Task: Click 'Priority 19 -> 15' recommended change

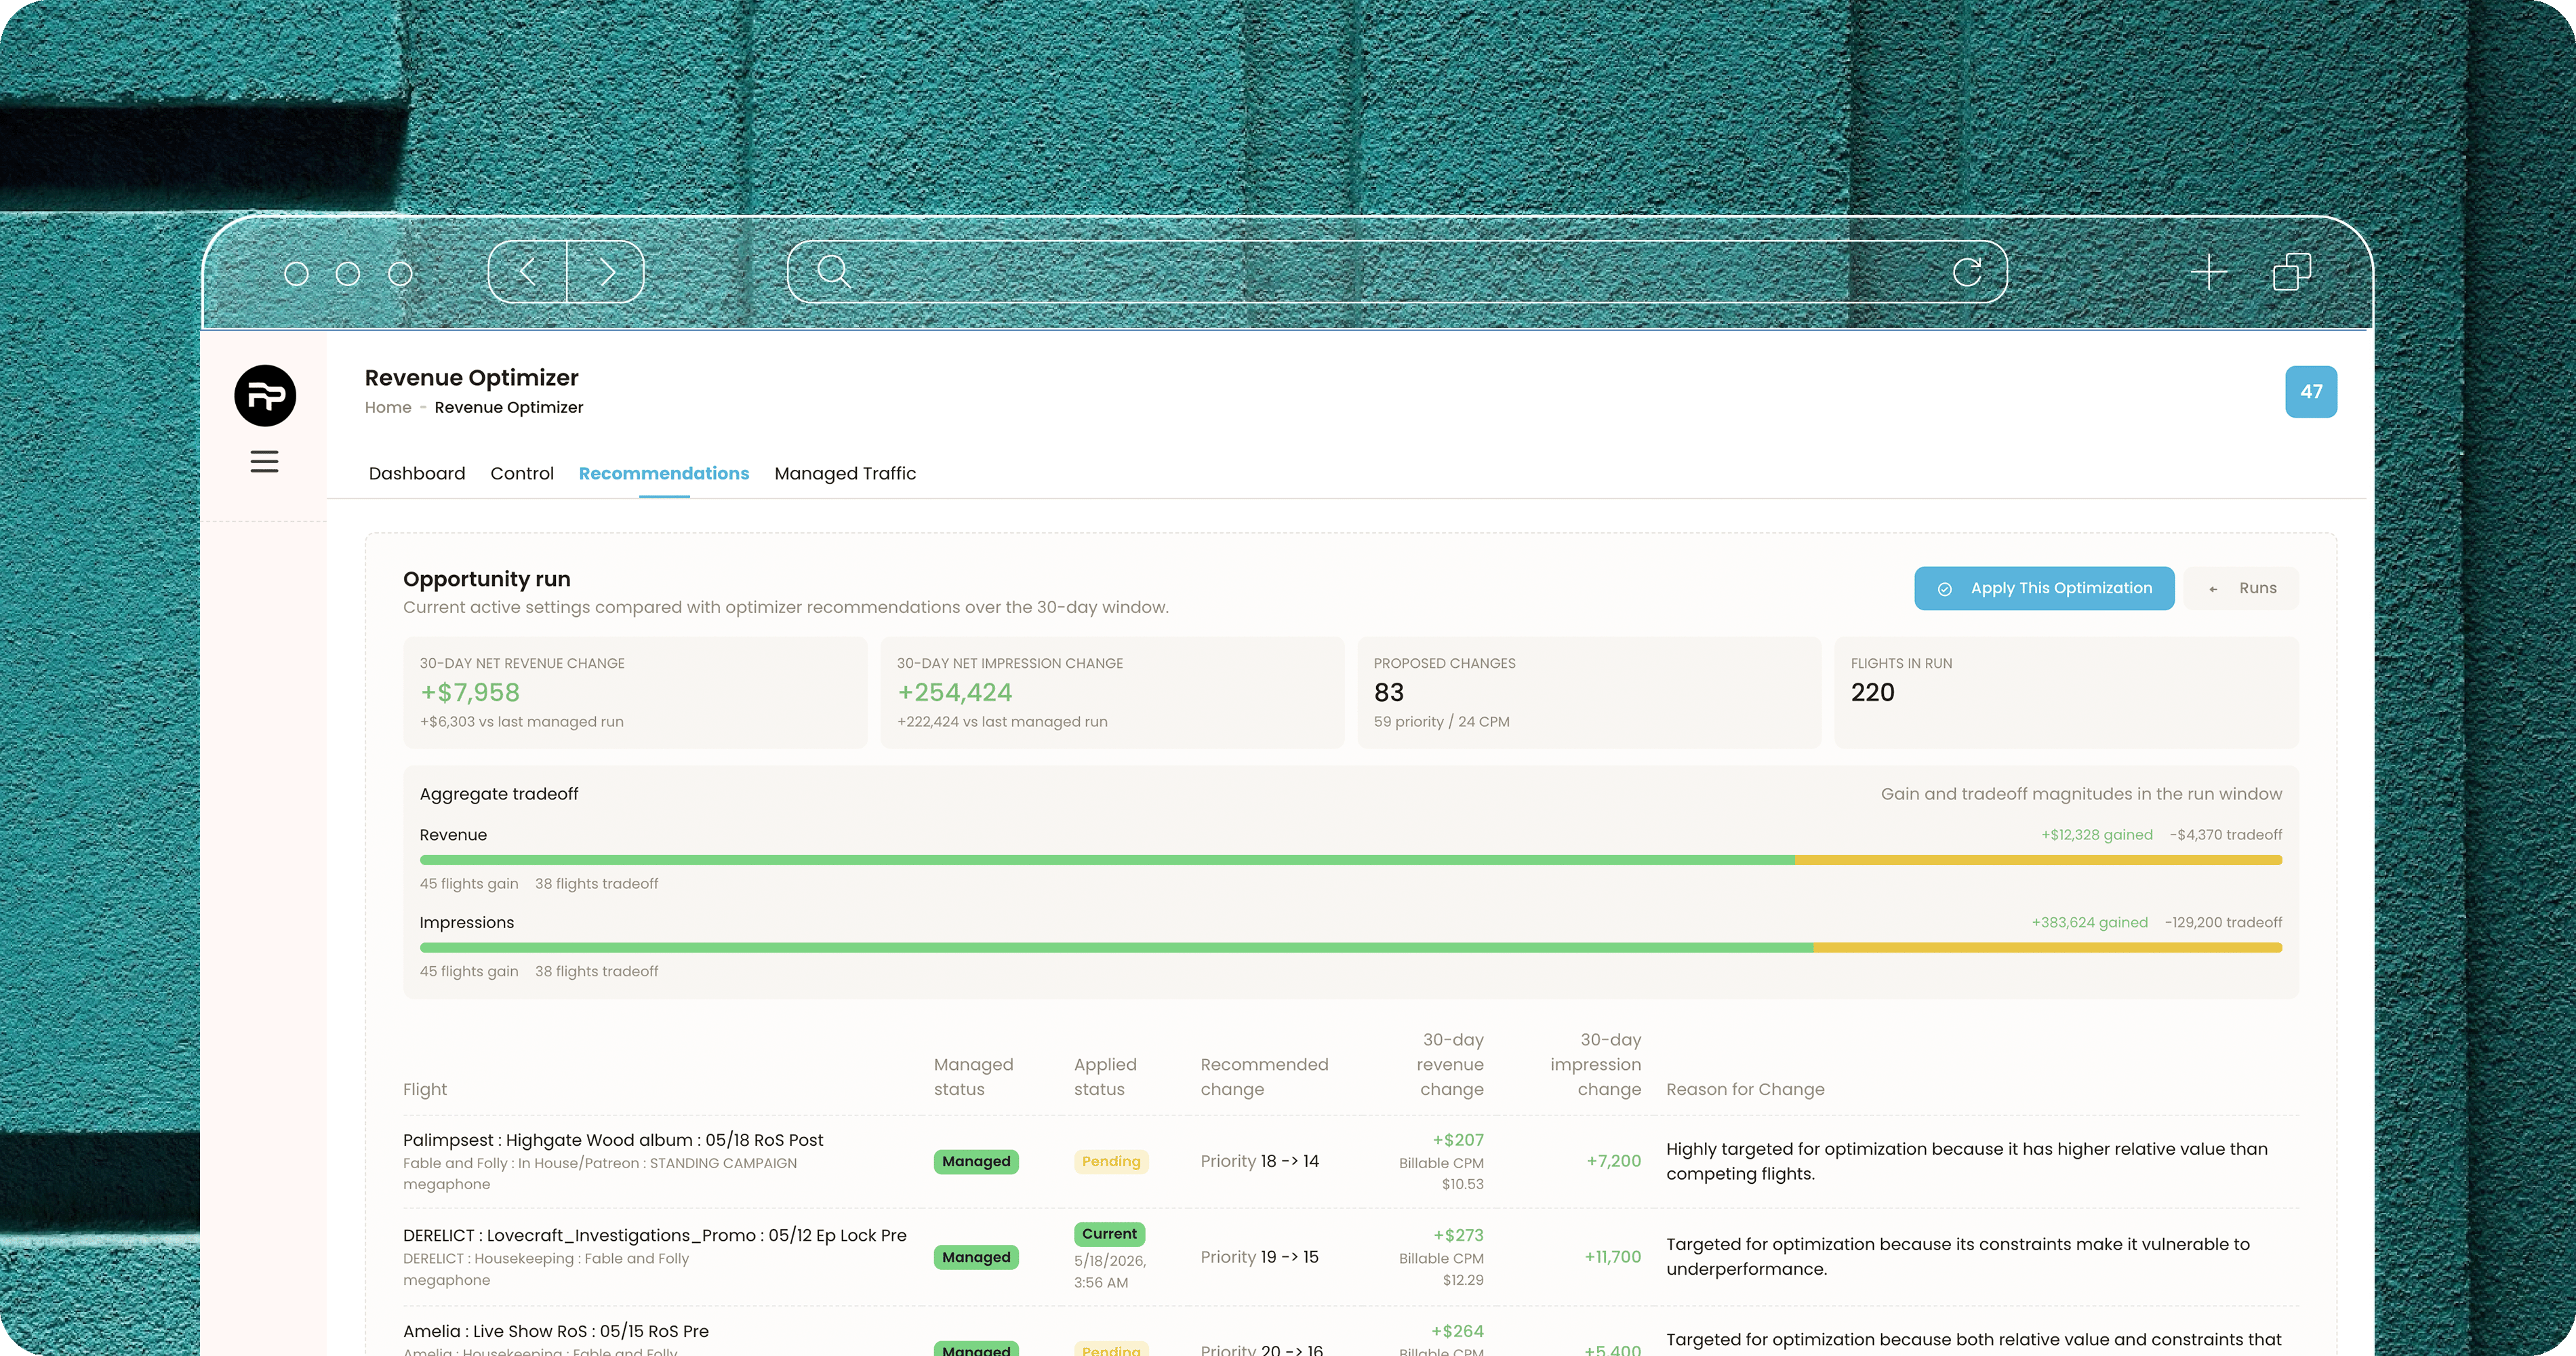Action: [1260, 1257]
